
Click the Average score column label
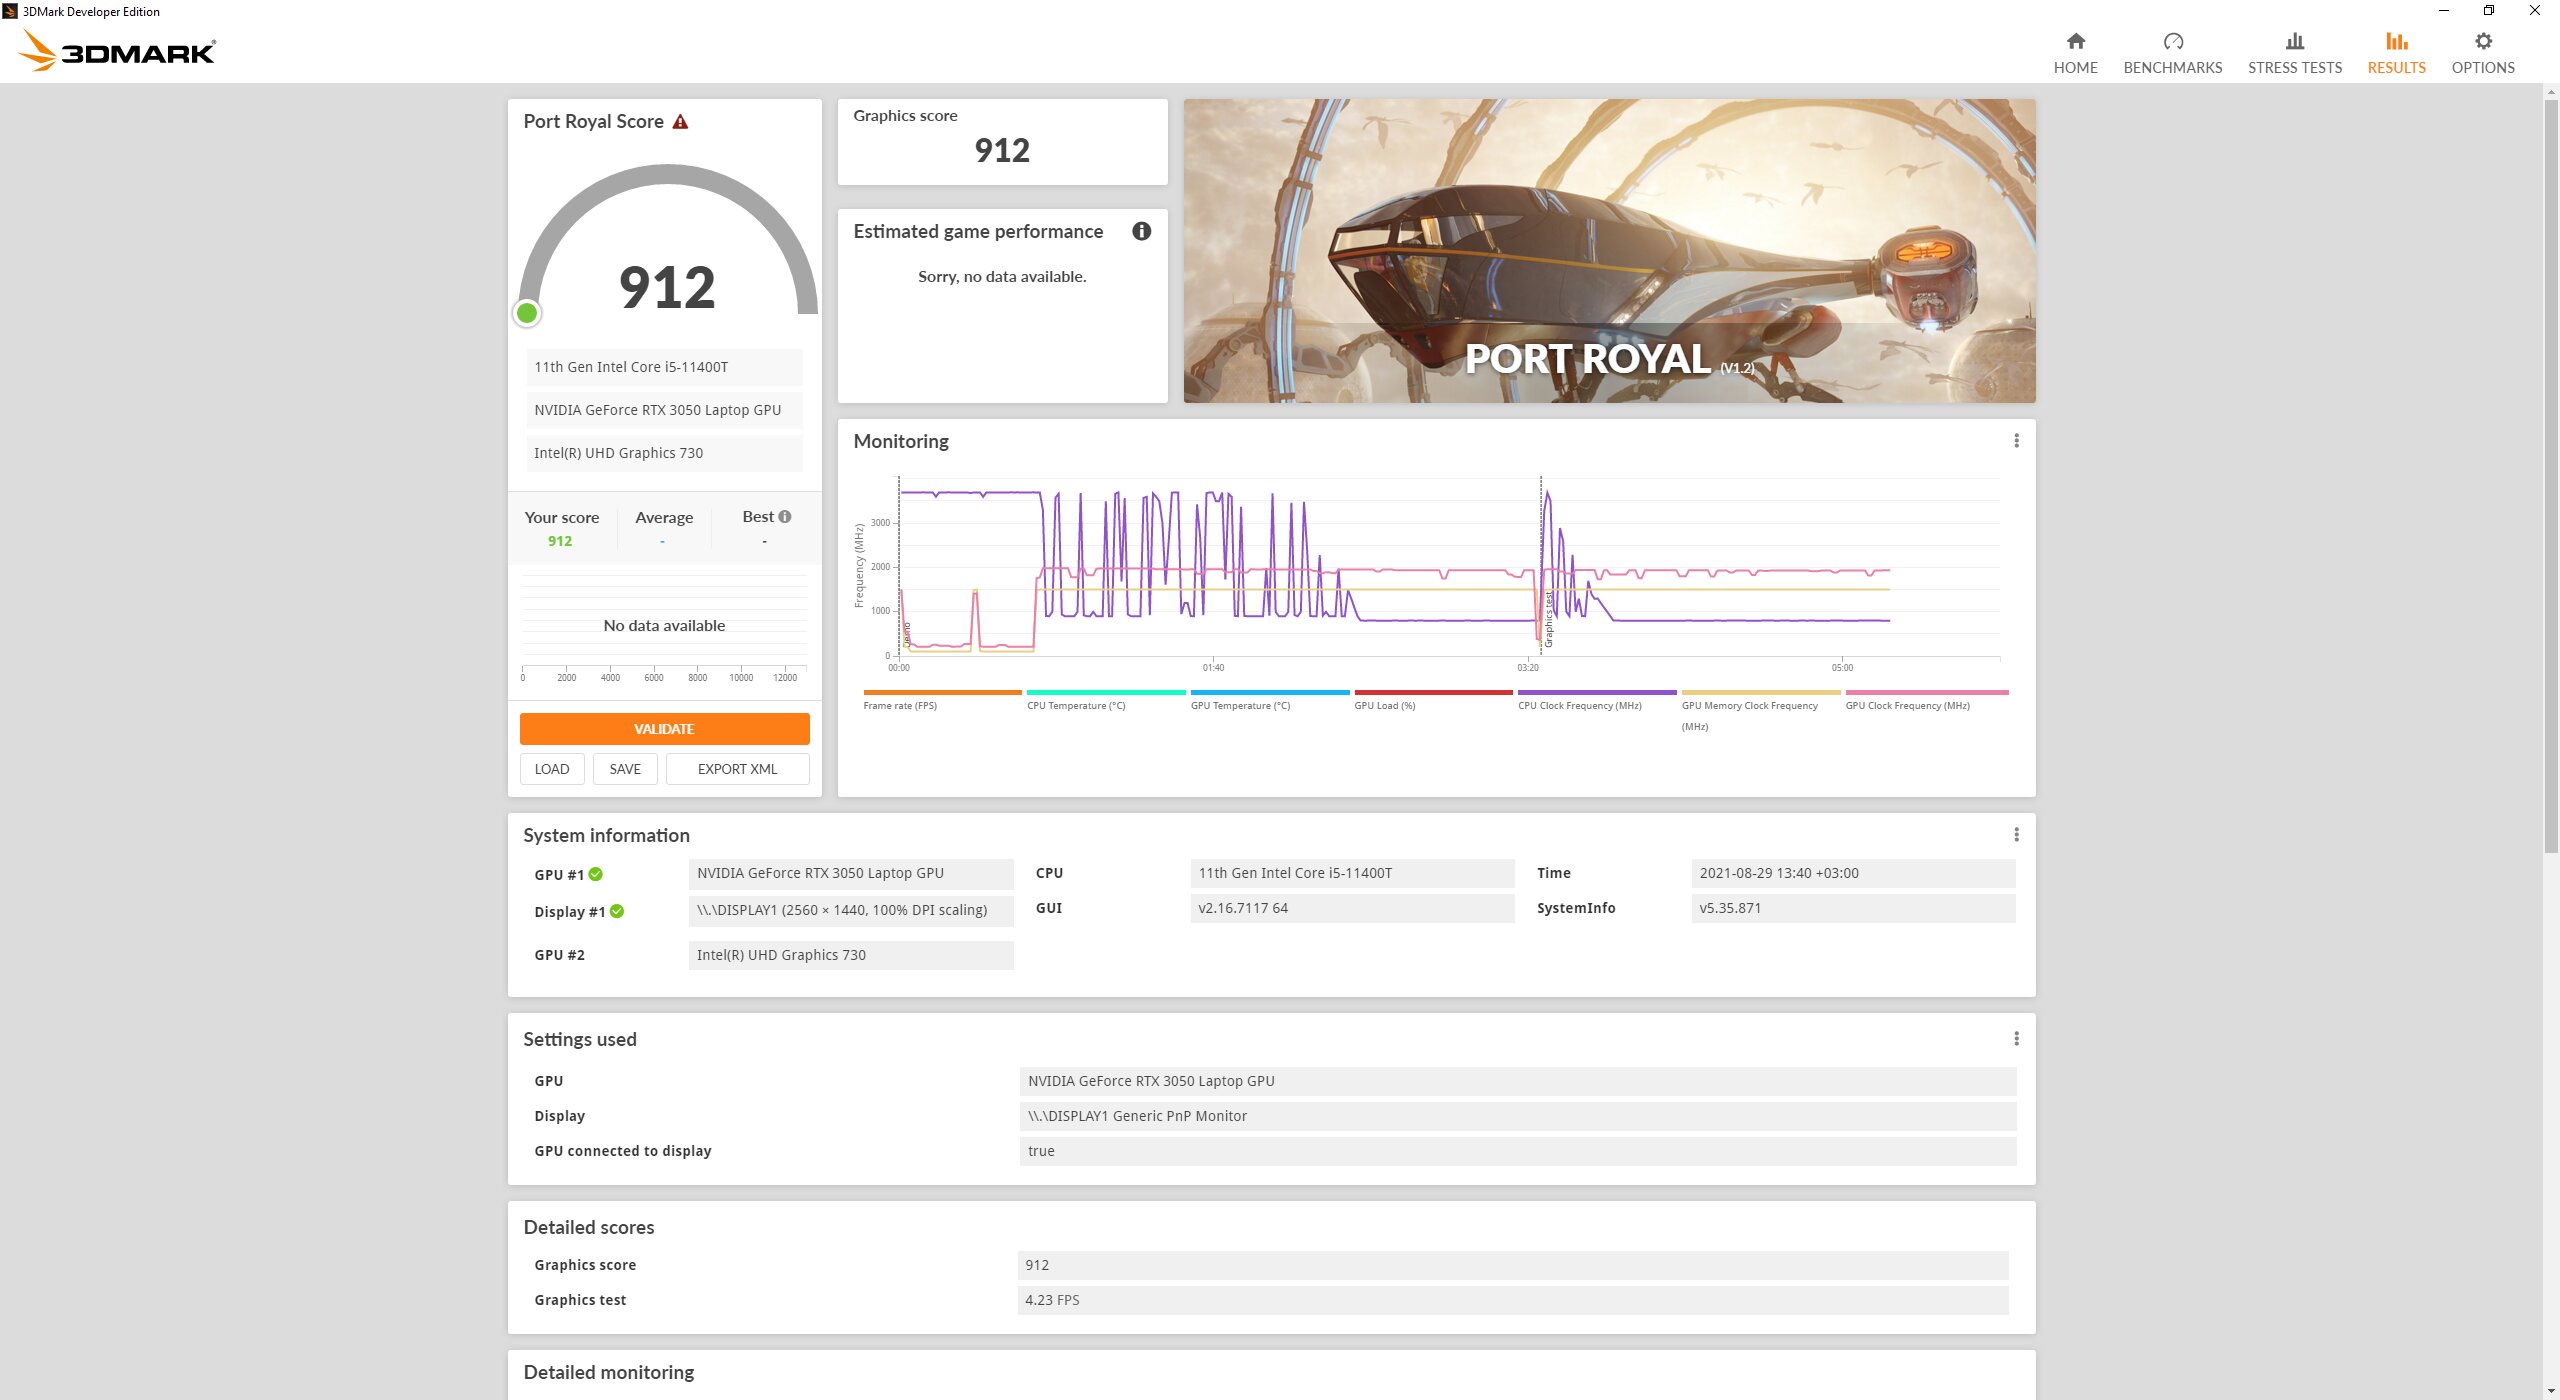pos(664,517)
